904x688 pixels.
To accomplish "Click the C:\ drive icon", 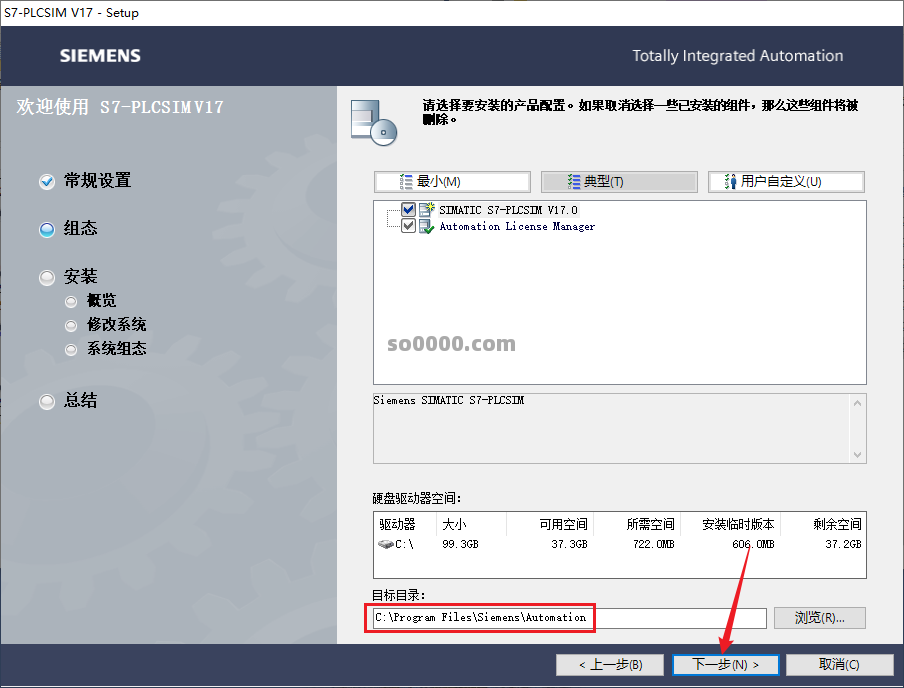I will click(x=385, y=544).
